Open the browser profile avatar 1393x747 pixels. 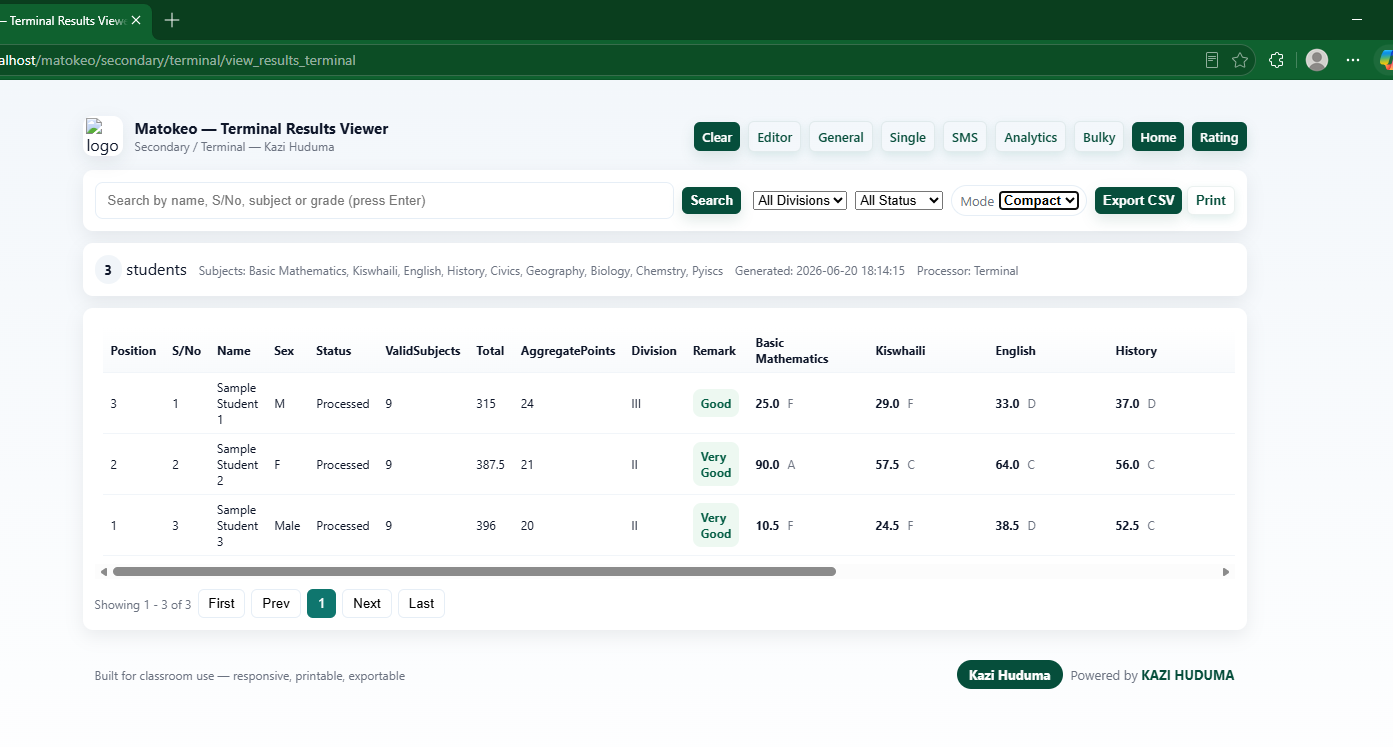[x=1317, y=60]
